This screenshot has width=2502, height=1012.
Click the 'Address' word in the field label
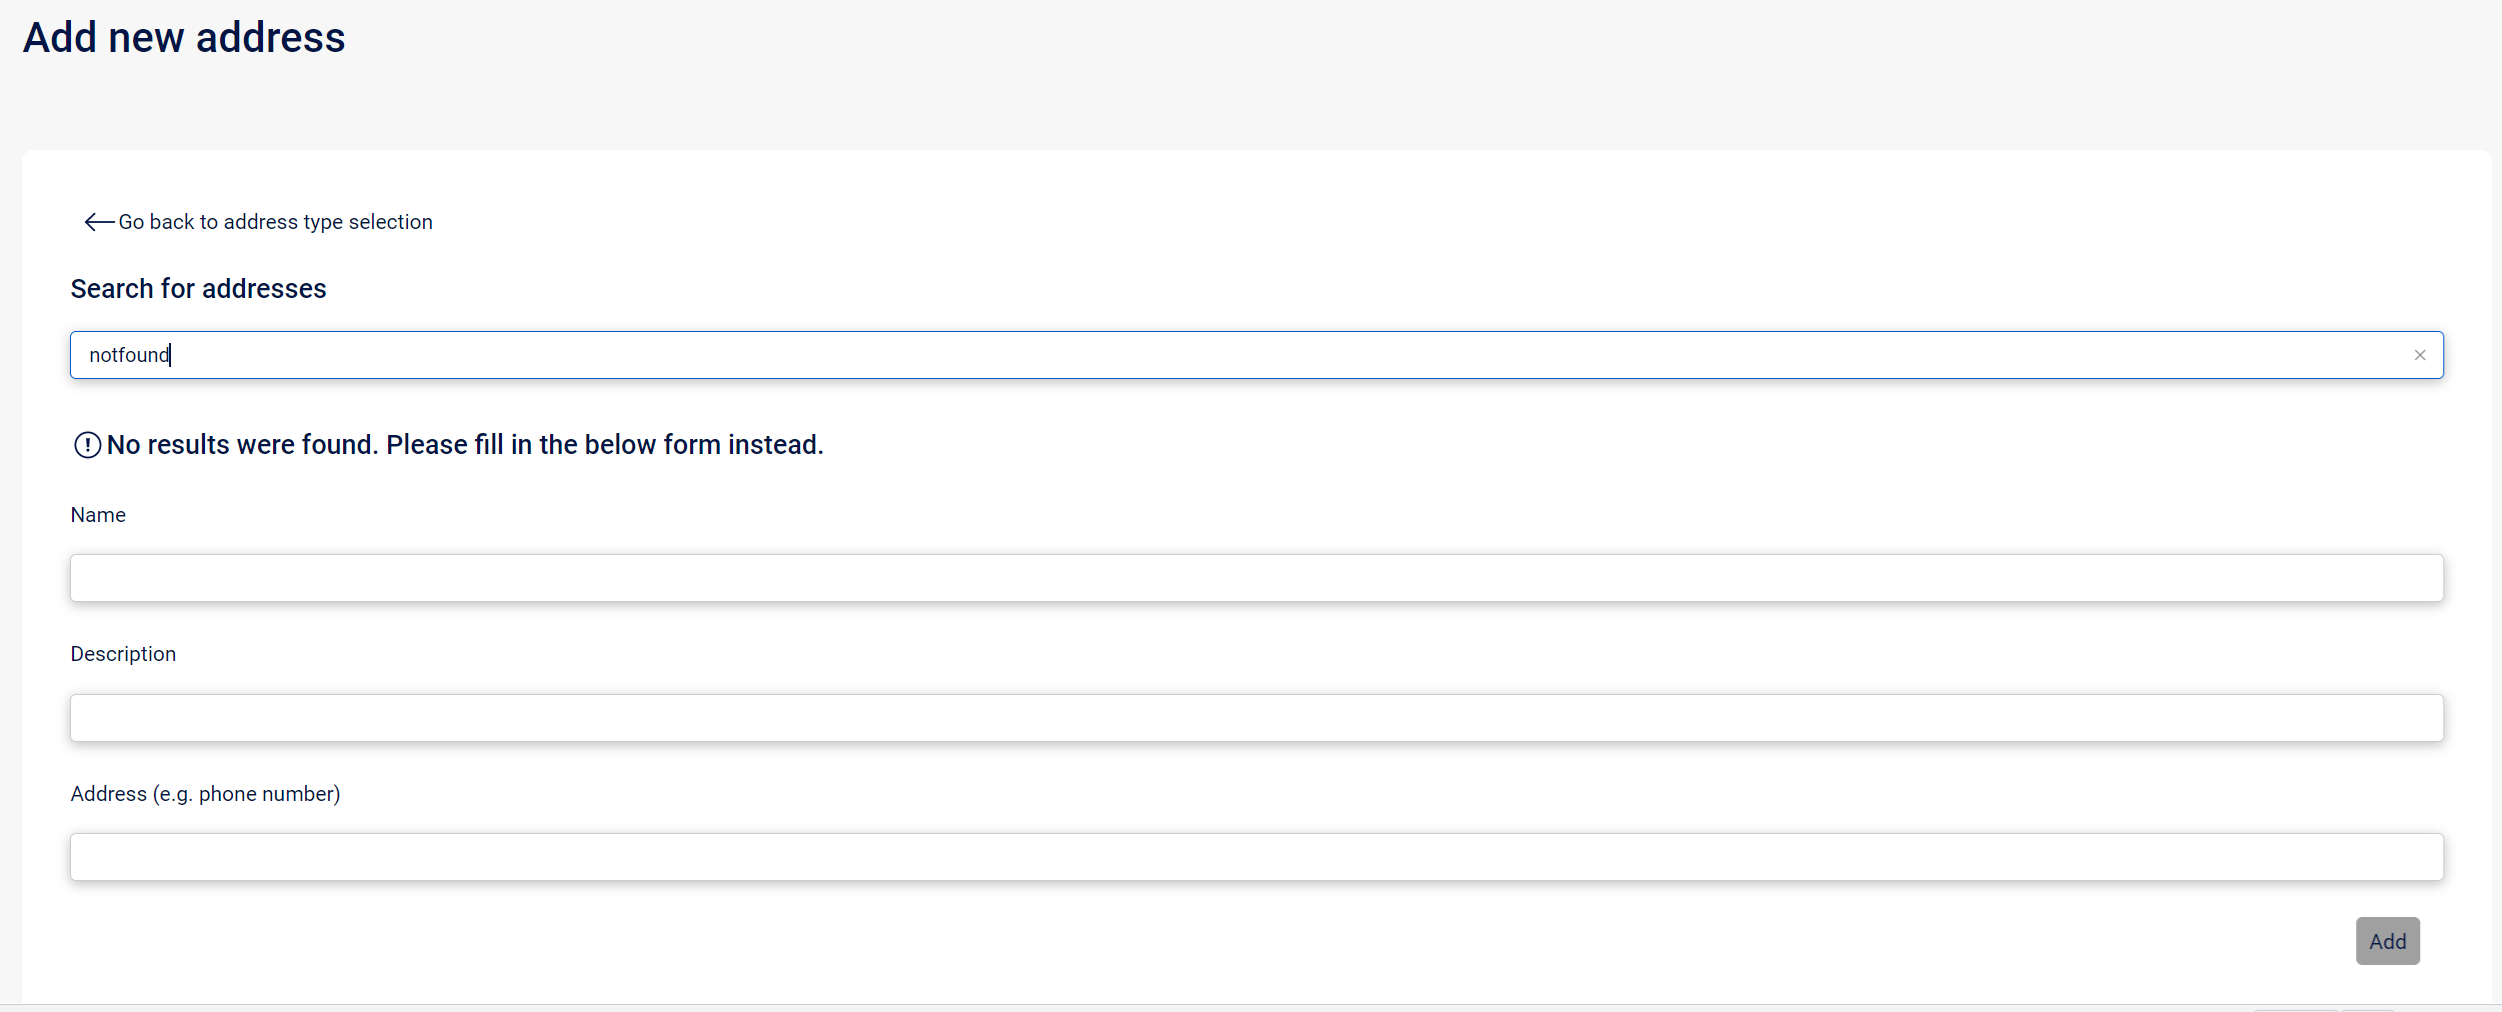108,794
